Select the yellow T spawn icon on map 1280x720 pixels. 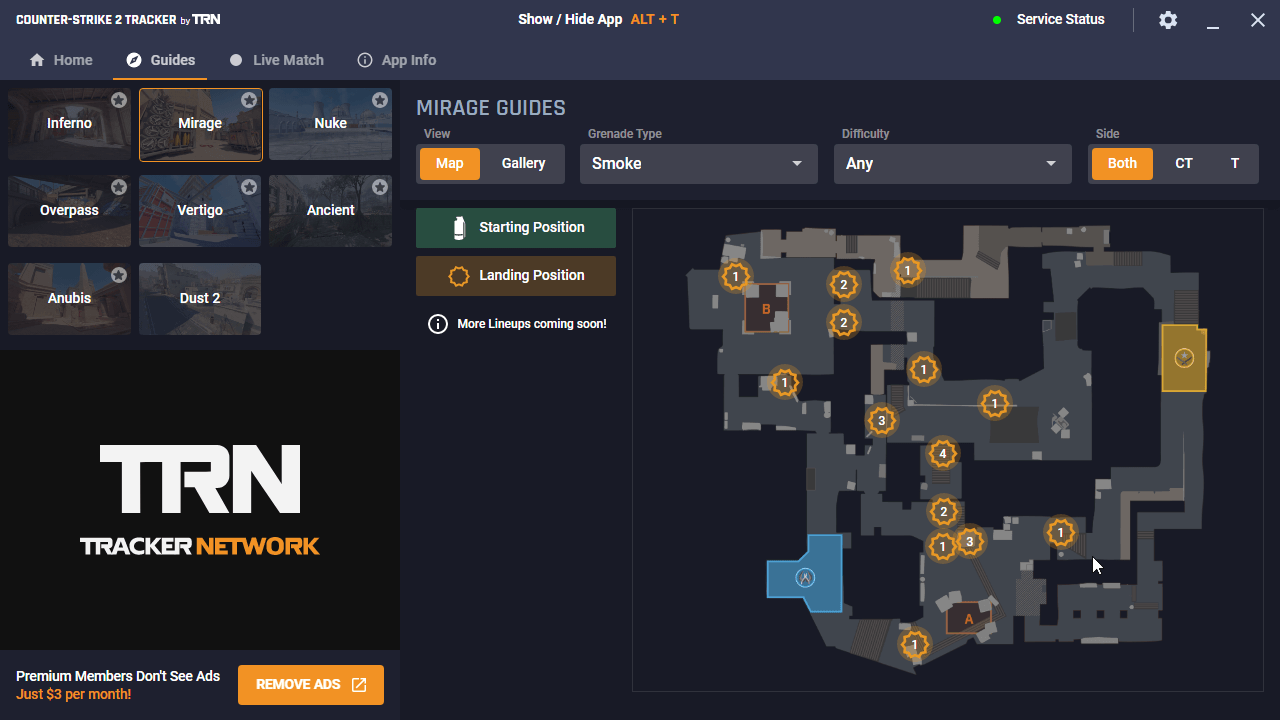(1185, 357)
